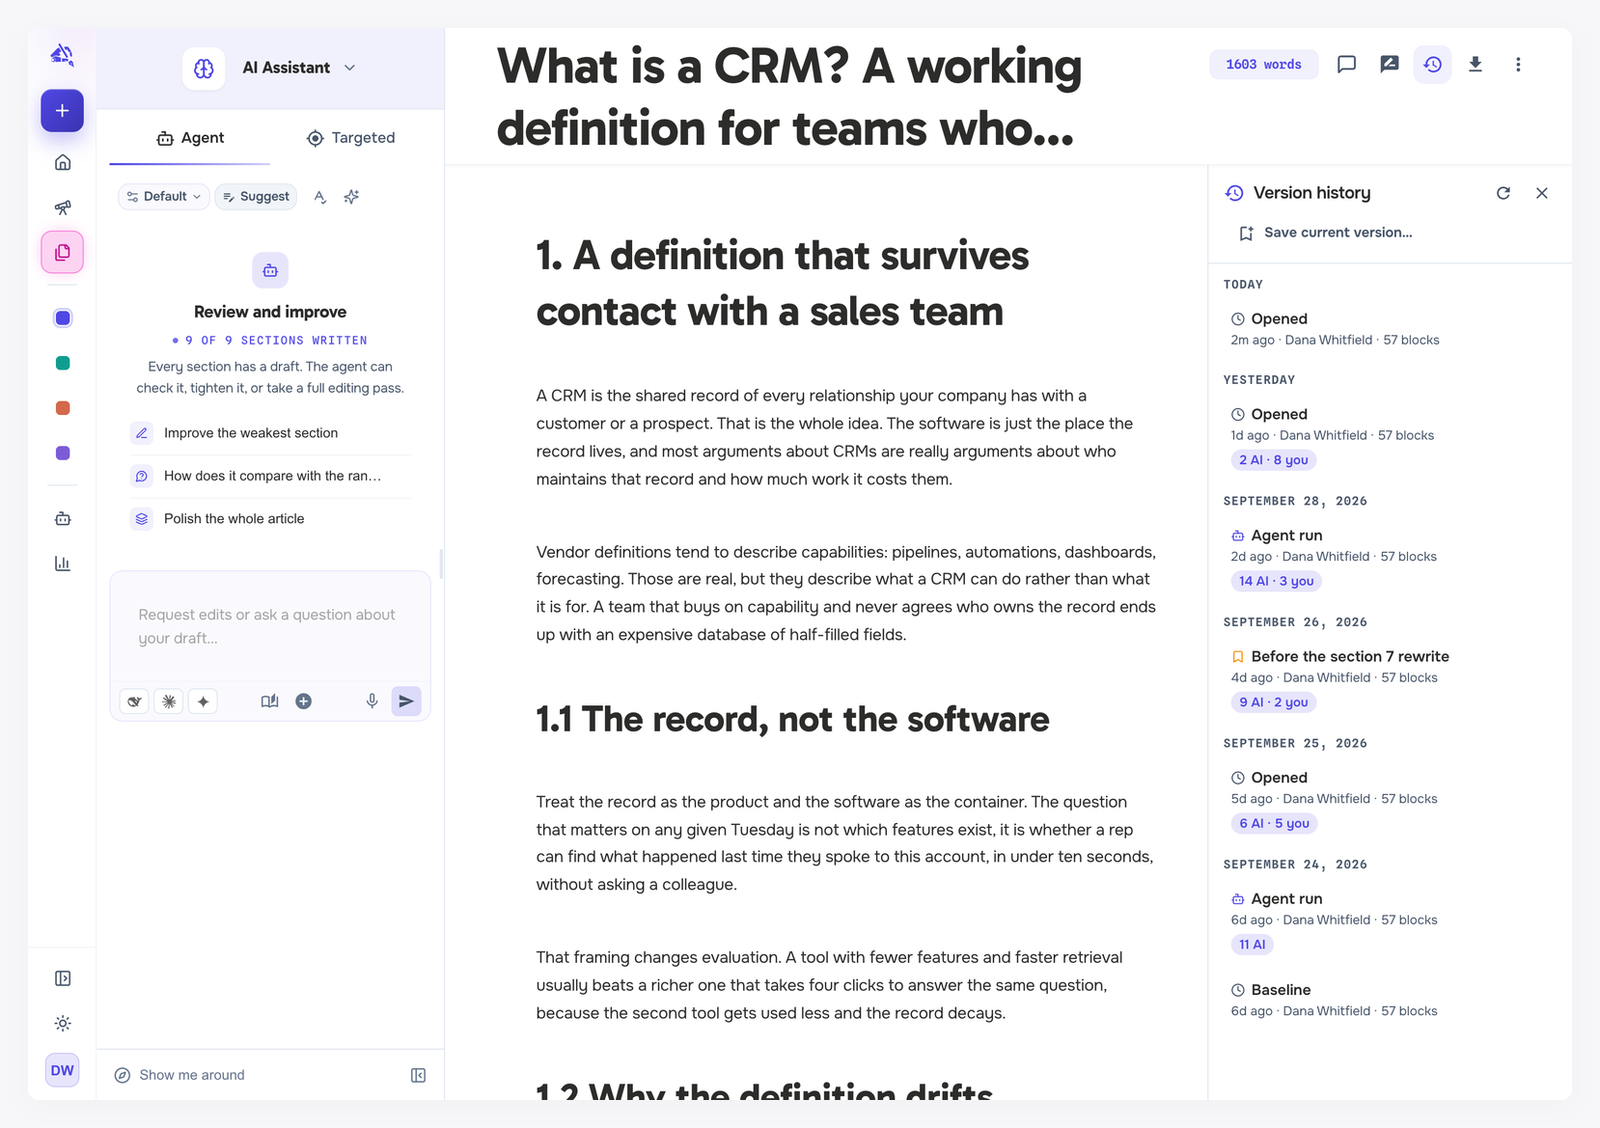1600x1128 pixels.
Task: Click Save current version
Action: [1326, 233]
